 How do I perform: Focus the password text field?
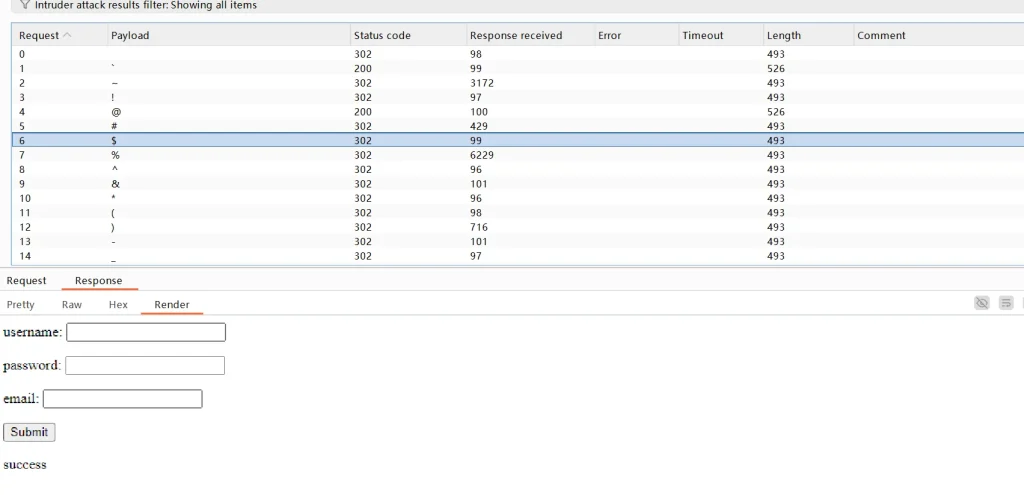pyautogui.click(x=145, y=366)
